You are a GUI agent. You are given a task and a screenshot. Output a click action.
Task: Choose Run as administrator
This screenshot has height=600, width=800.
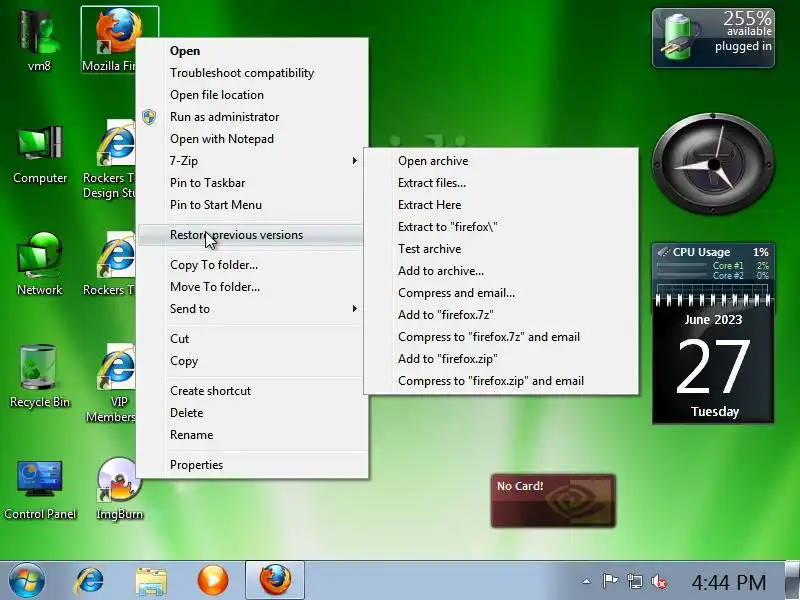pos(253,117)
